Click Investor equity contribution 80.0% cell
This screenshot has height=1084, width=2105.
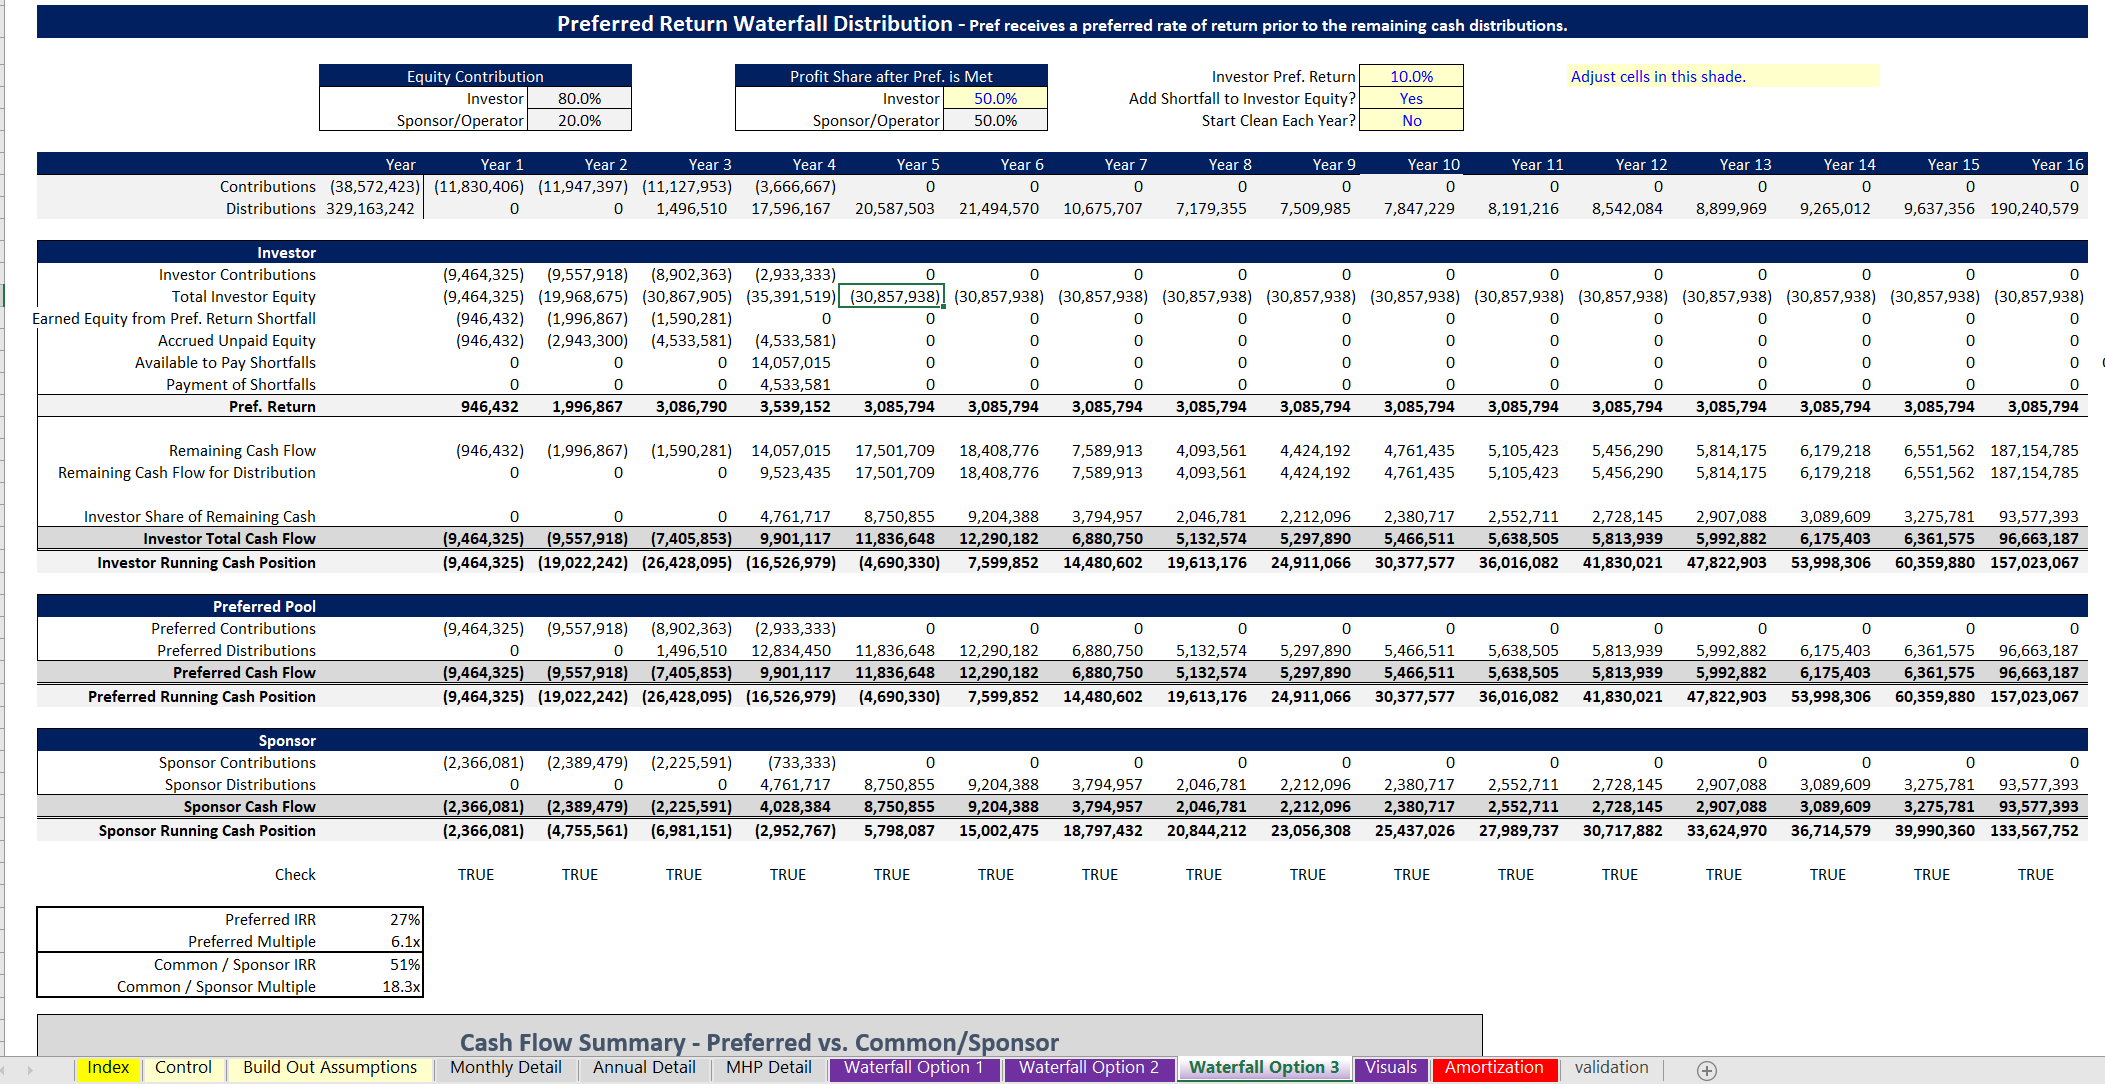pyautogui.click(x=579, y=98)
